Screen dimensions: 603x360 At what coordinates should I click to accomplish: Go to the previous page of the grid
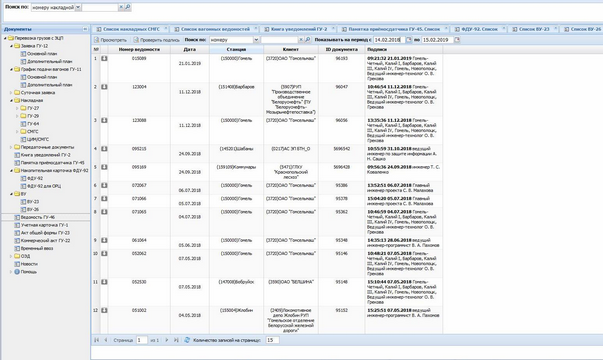pyautogui.click(x=106, y=340)
